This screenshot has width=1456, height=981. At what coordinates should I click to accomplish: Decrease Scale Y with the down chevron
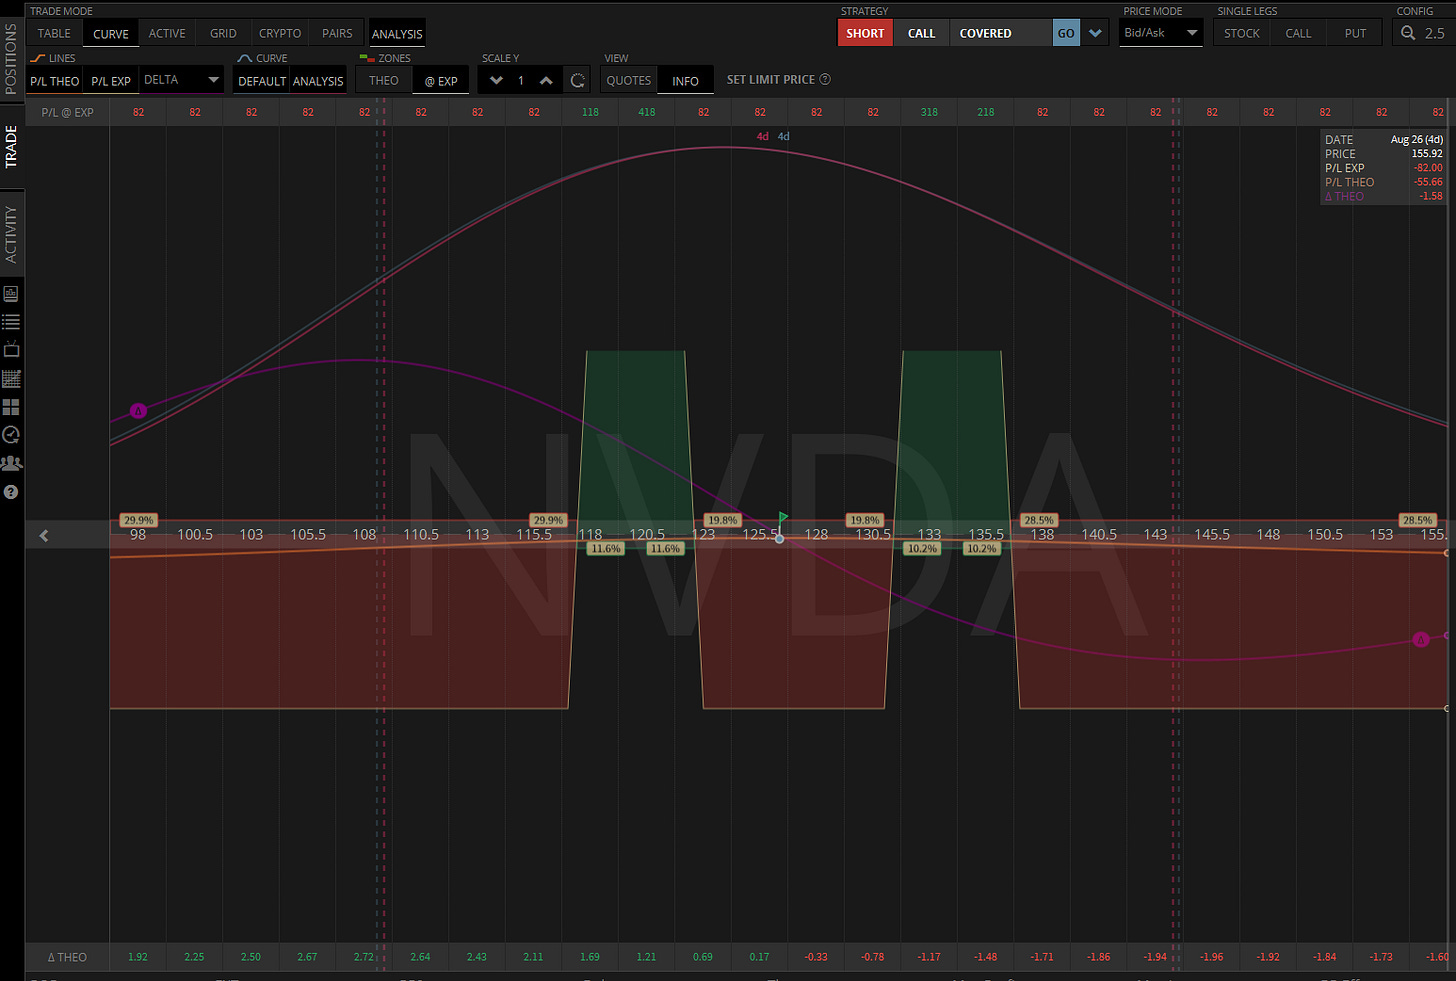click(x=496, y=81)
